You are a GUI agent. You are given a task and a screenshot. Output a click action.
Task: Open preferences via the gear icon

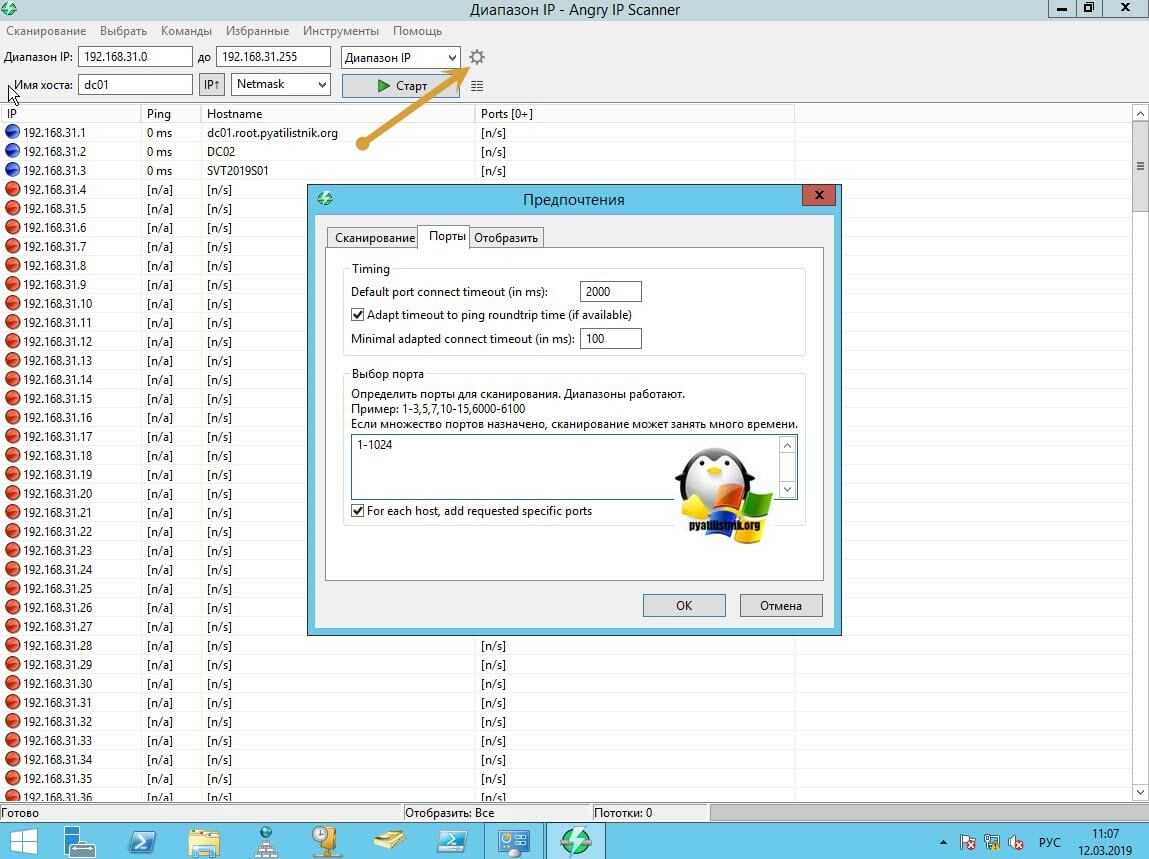(x=477, y=58)
